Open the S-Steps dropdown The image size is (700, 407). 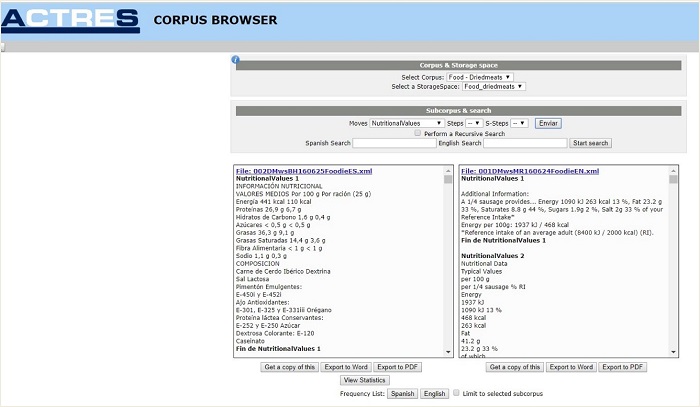coord(519,123)
